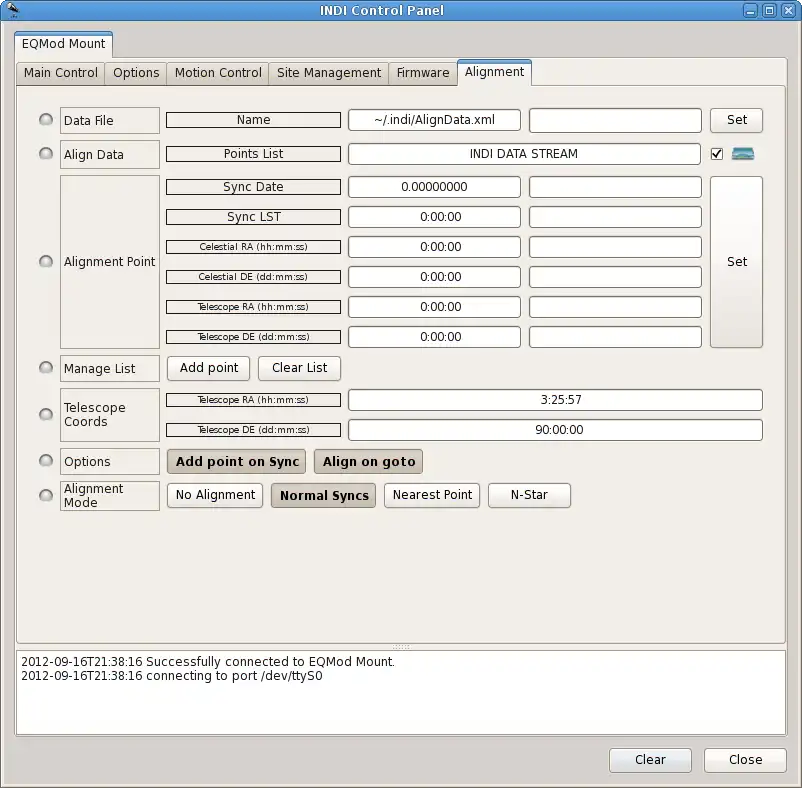Viewport: 802px width, 788px height.
Task: Click the window menu icon in title bar
Action: click(12, 10)
